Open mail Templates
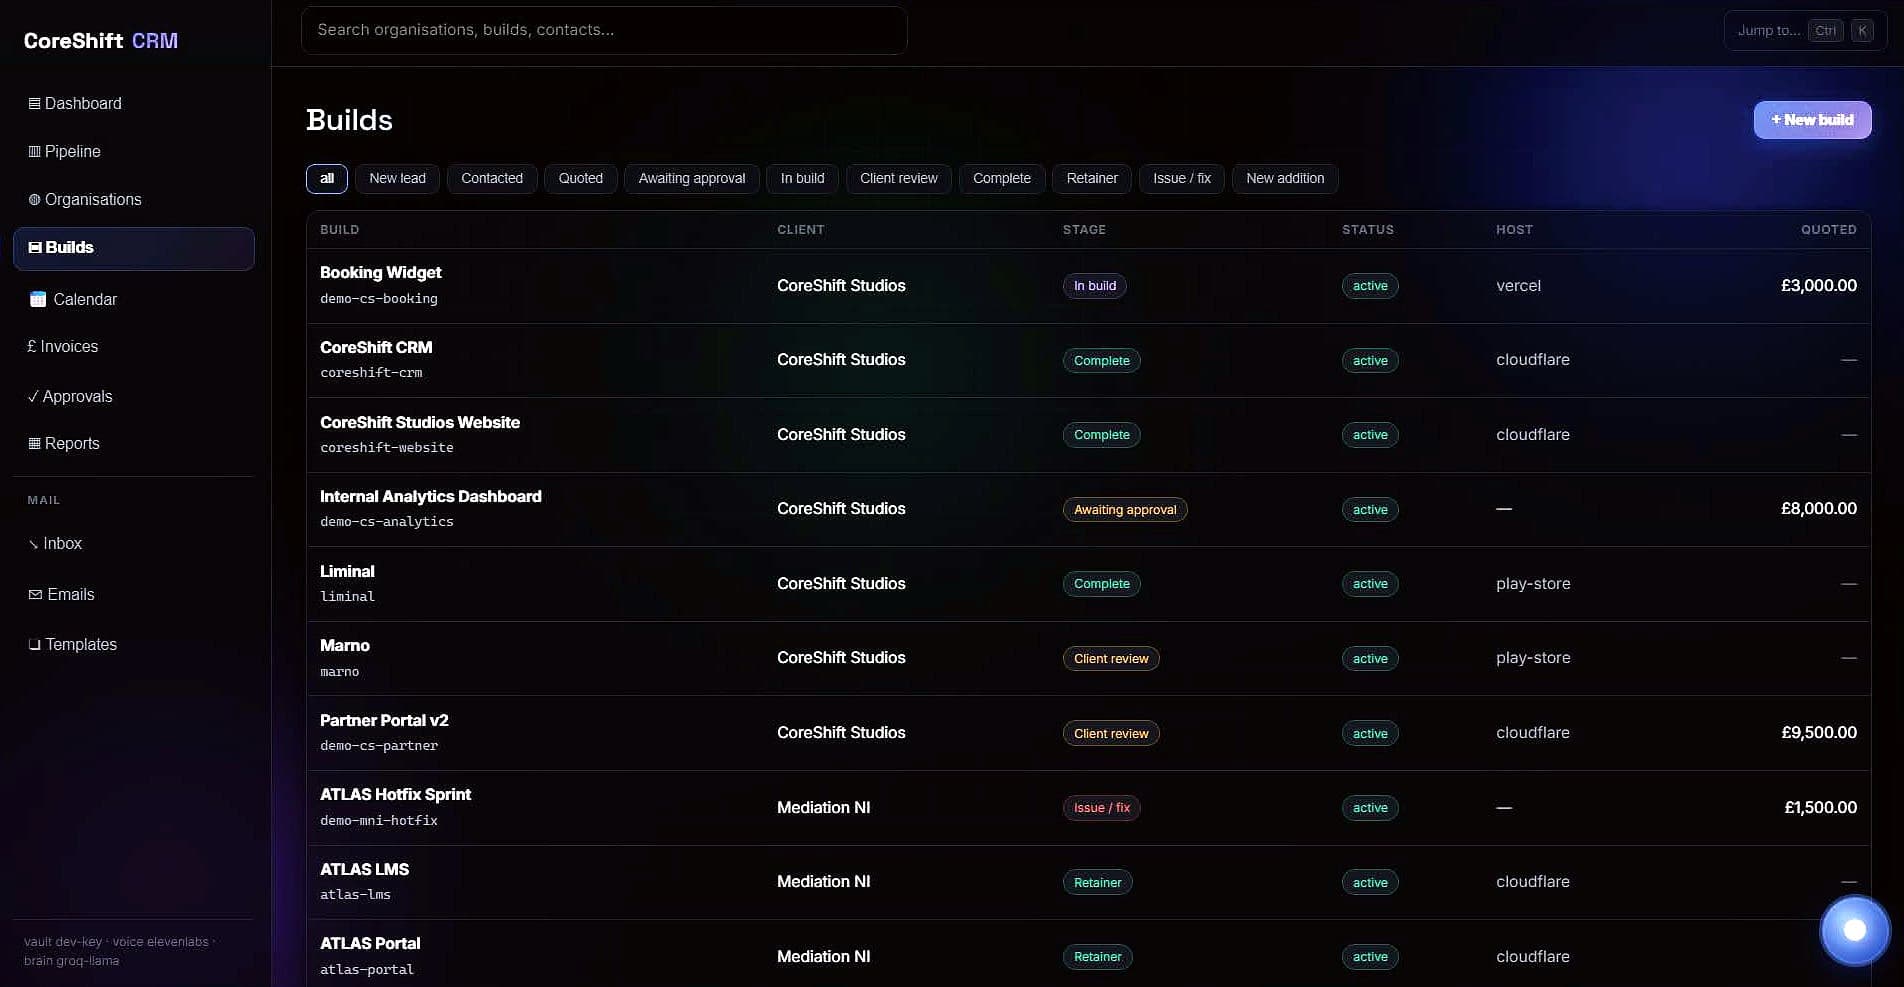This screenshot has width=1904, height=987. coord(133,645)
